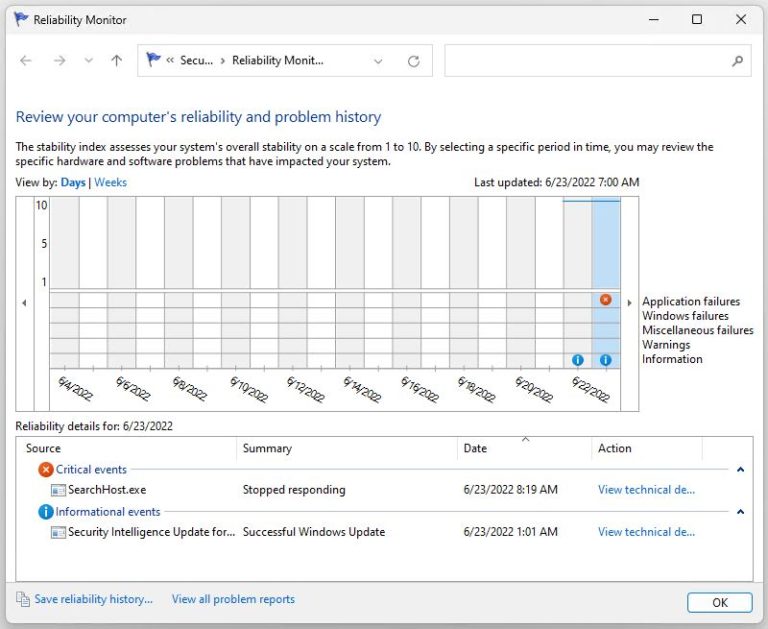Open the address bar history dropdown
768x629 pixels.
tap(378, 61)
